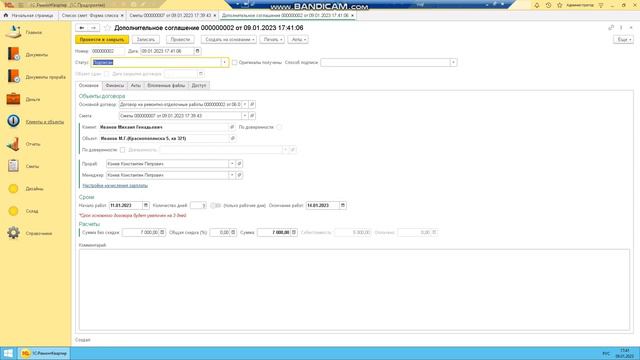Close the Список смет tab
The image size is (640, 360).
pos(122,15)
